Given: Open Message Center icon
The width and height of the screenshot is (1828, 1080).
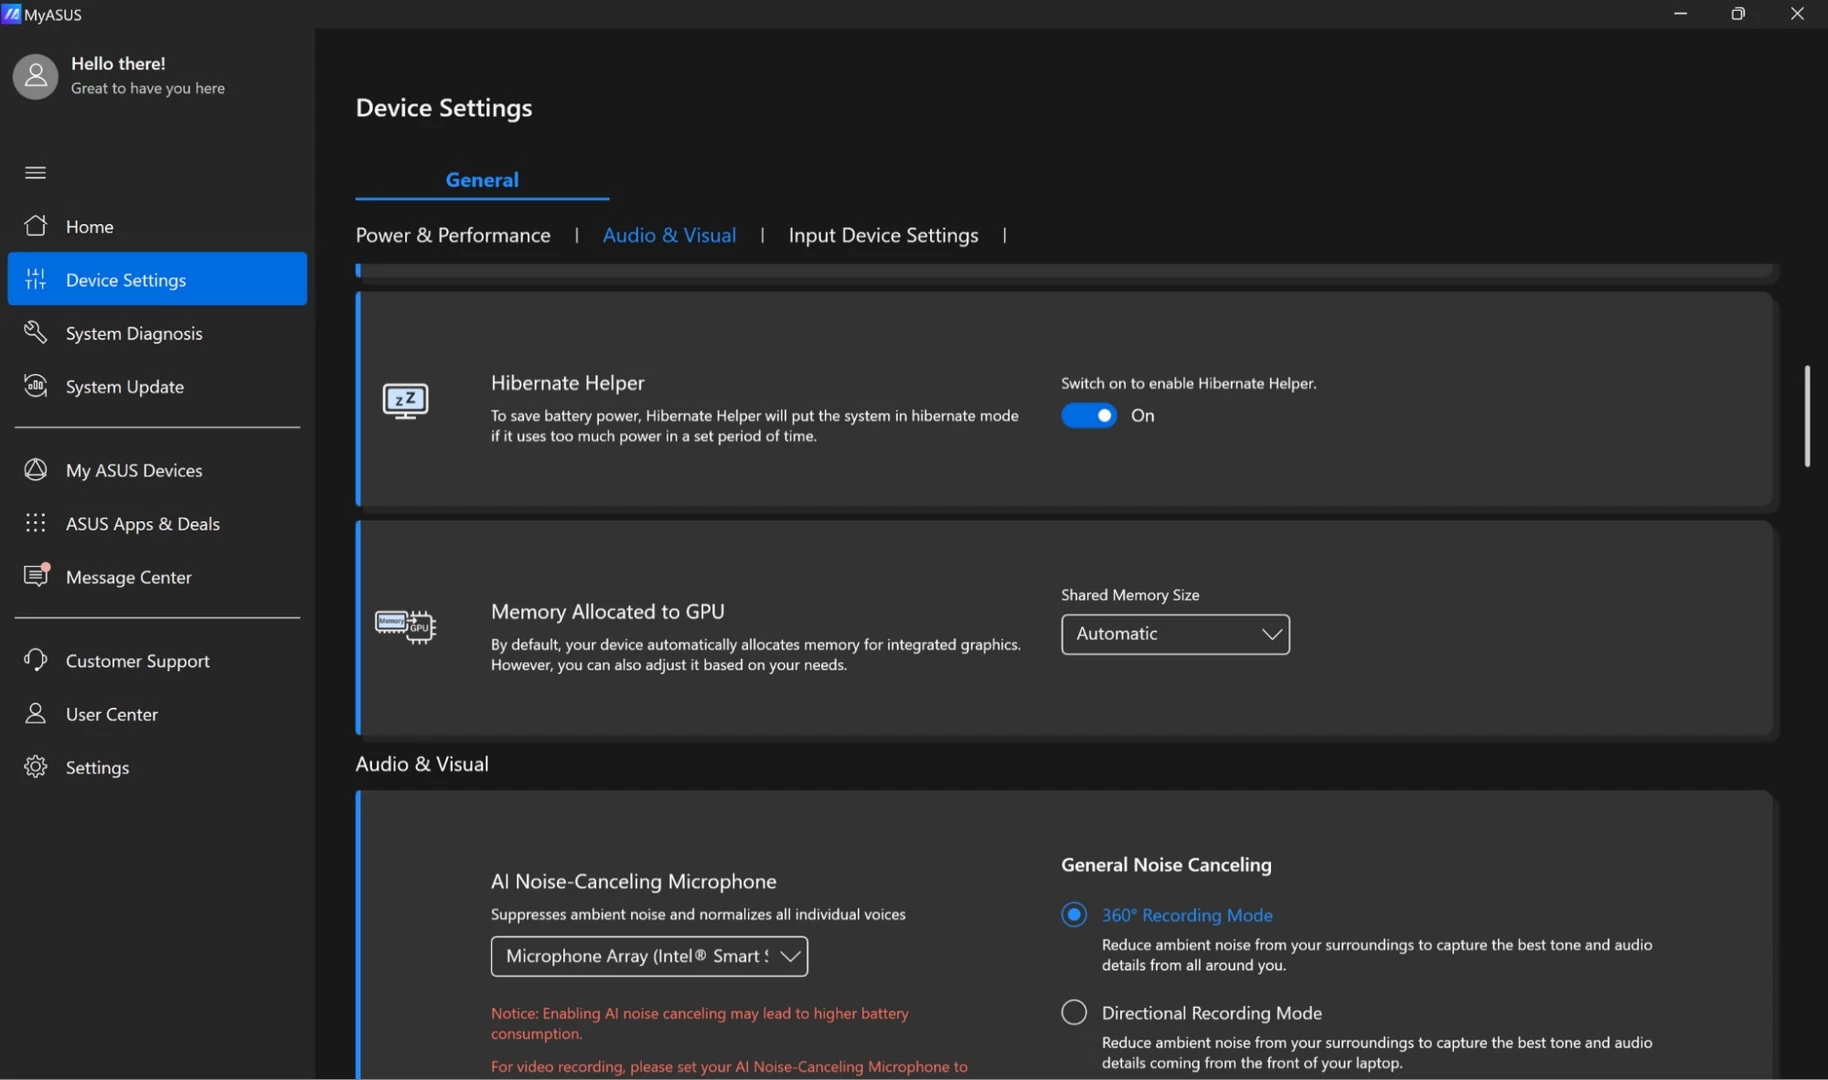Looking at the screenshot, I should coord(36,576).
